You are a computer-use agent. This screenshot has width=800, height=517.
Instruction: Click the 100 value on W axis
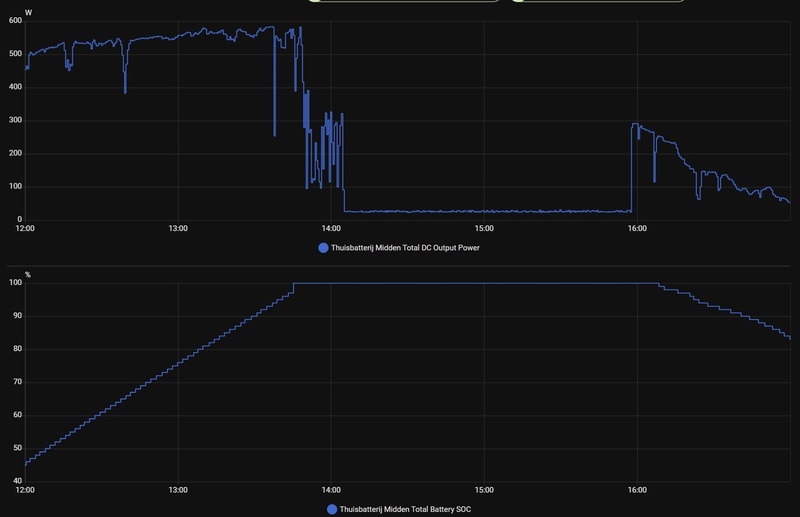click(15, 186)
